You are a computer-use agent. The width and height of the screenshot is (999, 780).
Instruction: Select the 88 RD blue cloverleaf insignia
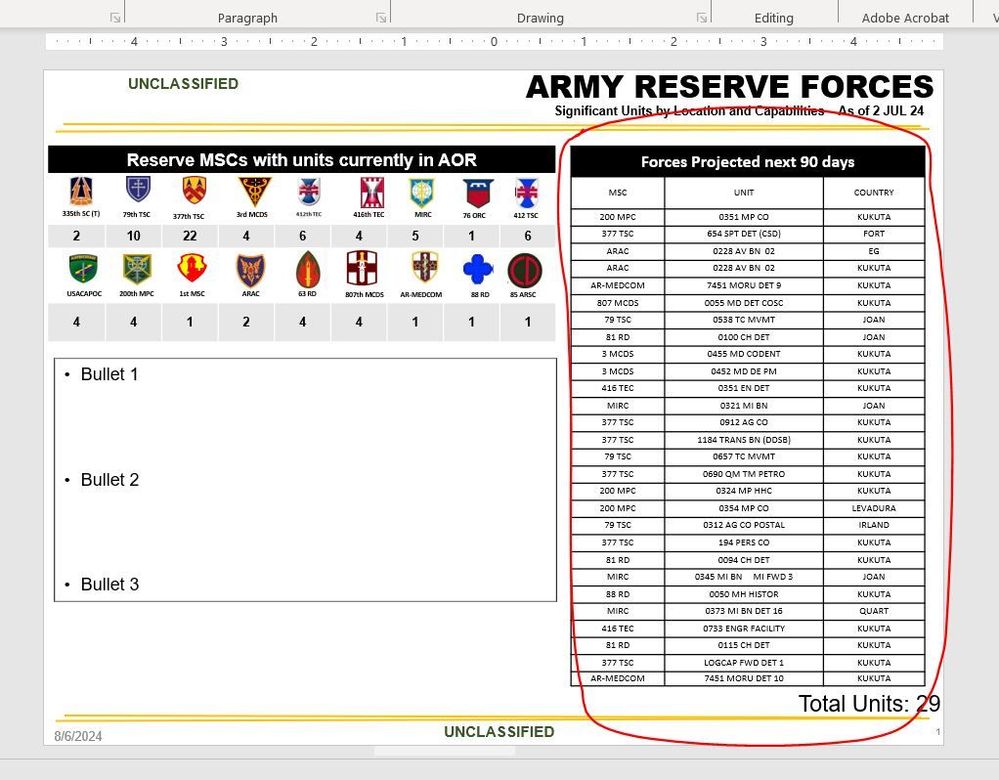[478, 269]
